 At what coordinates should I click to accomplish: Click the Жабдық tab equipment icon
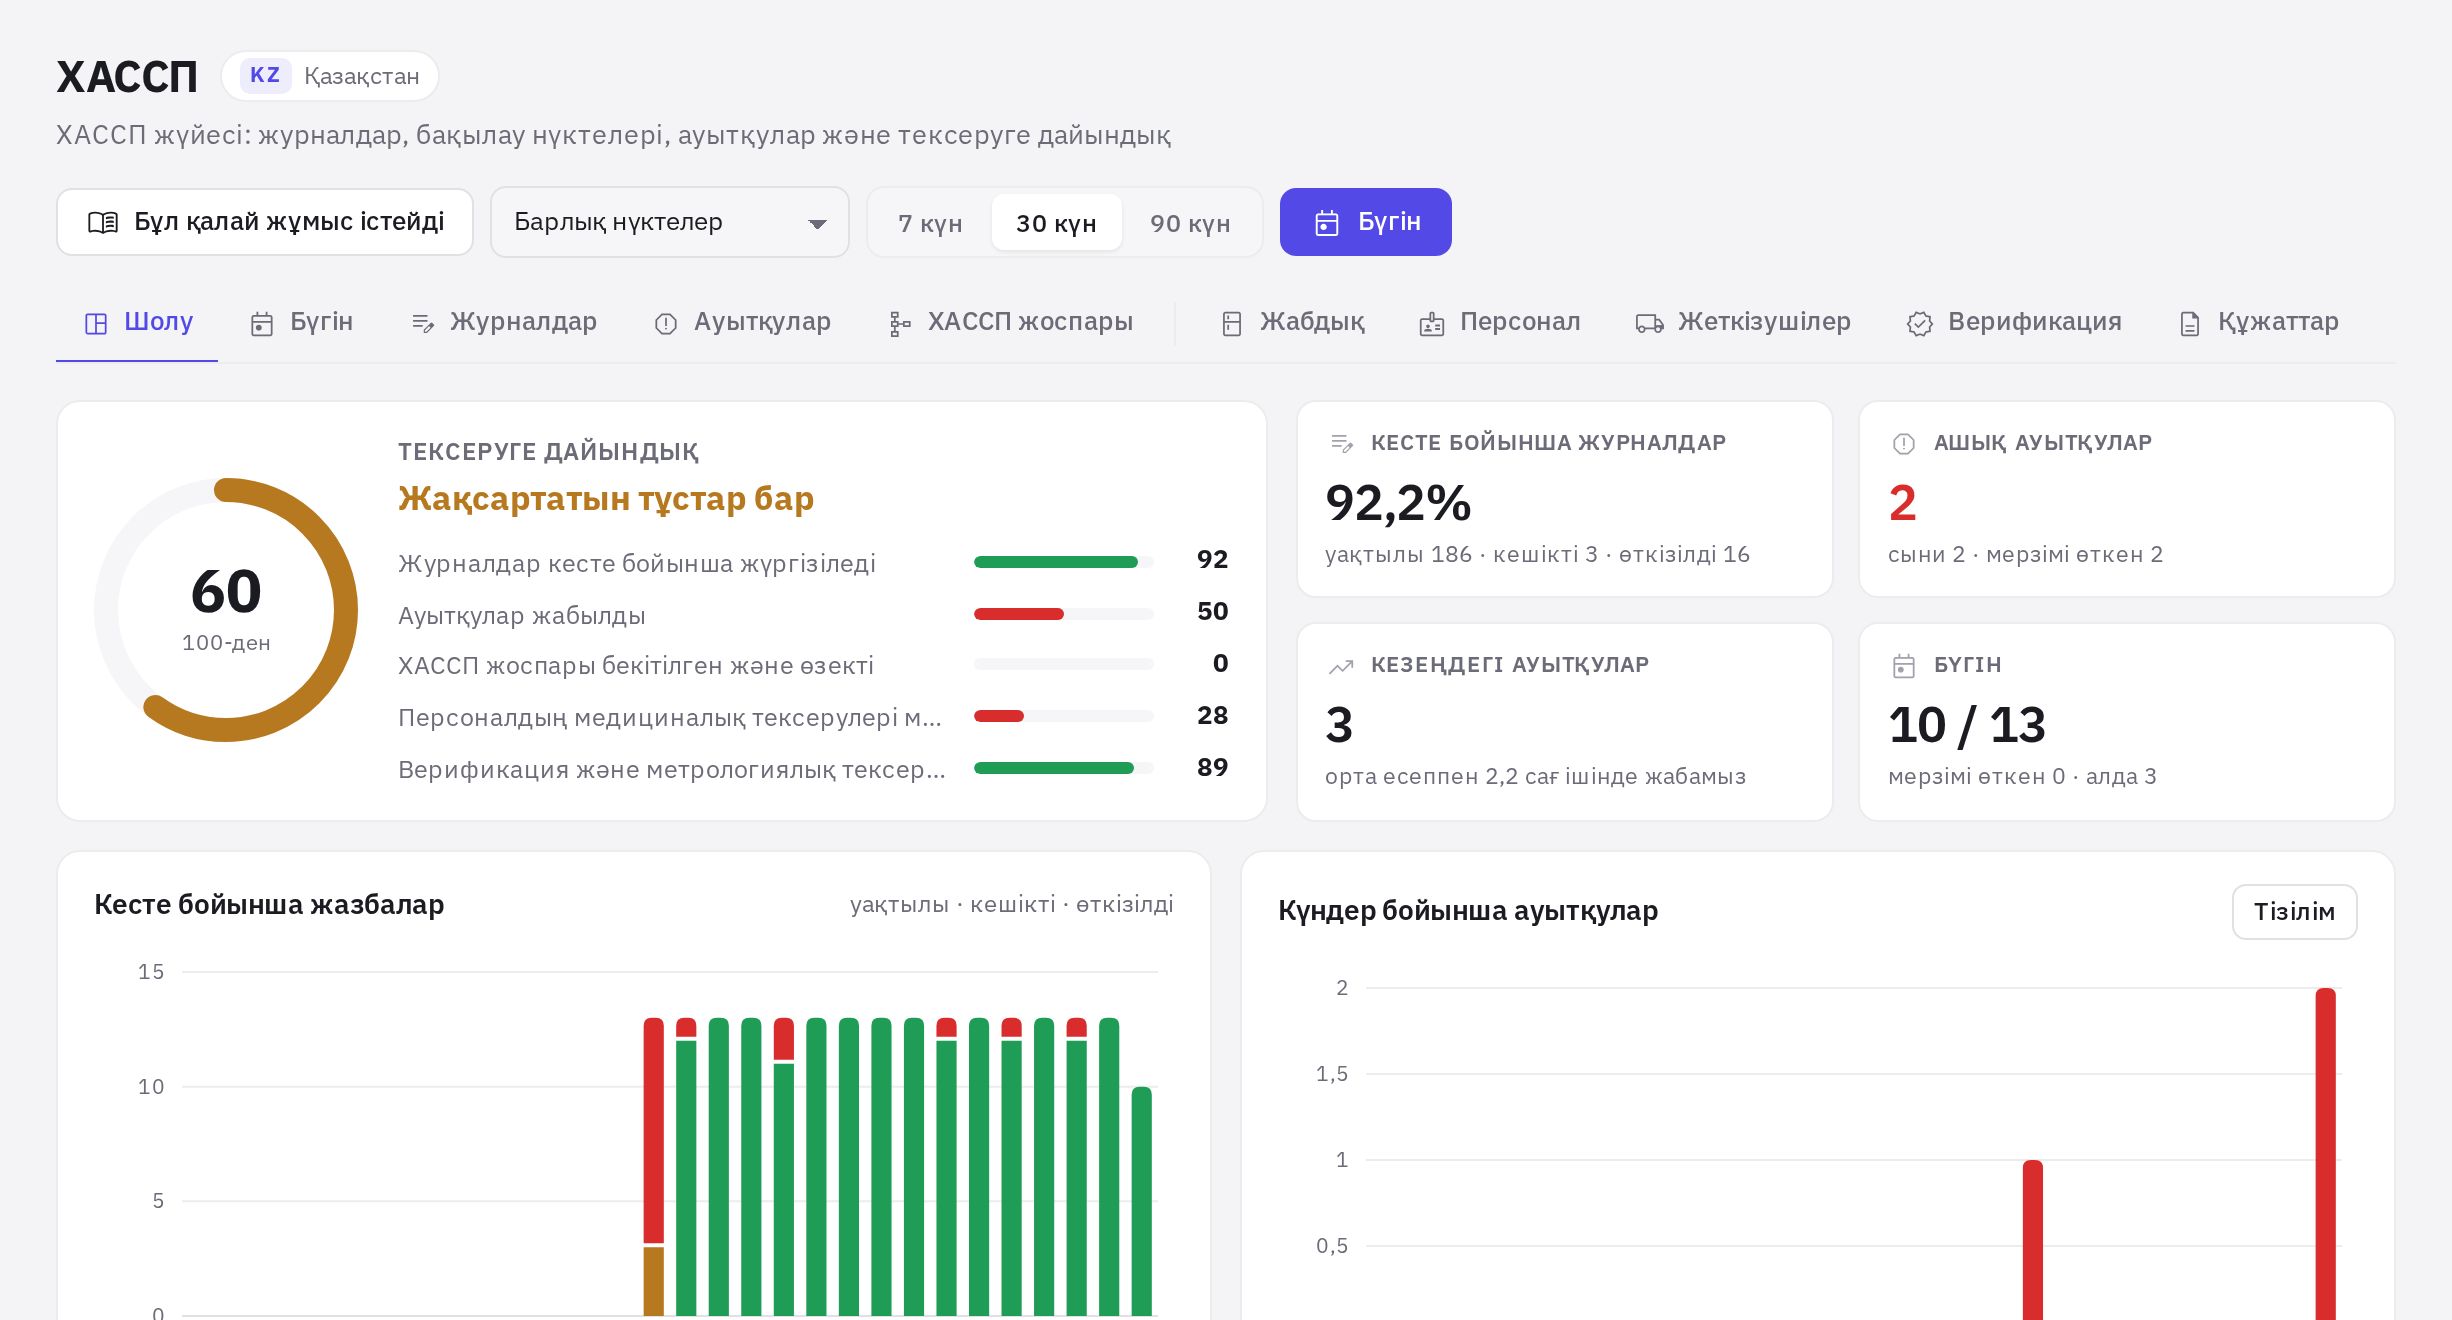(1232, 323)
